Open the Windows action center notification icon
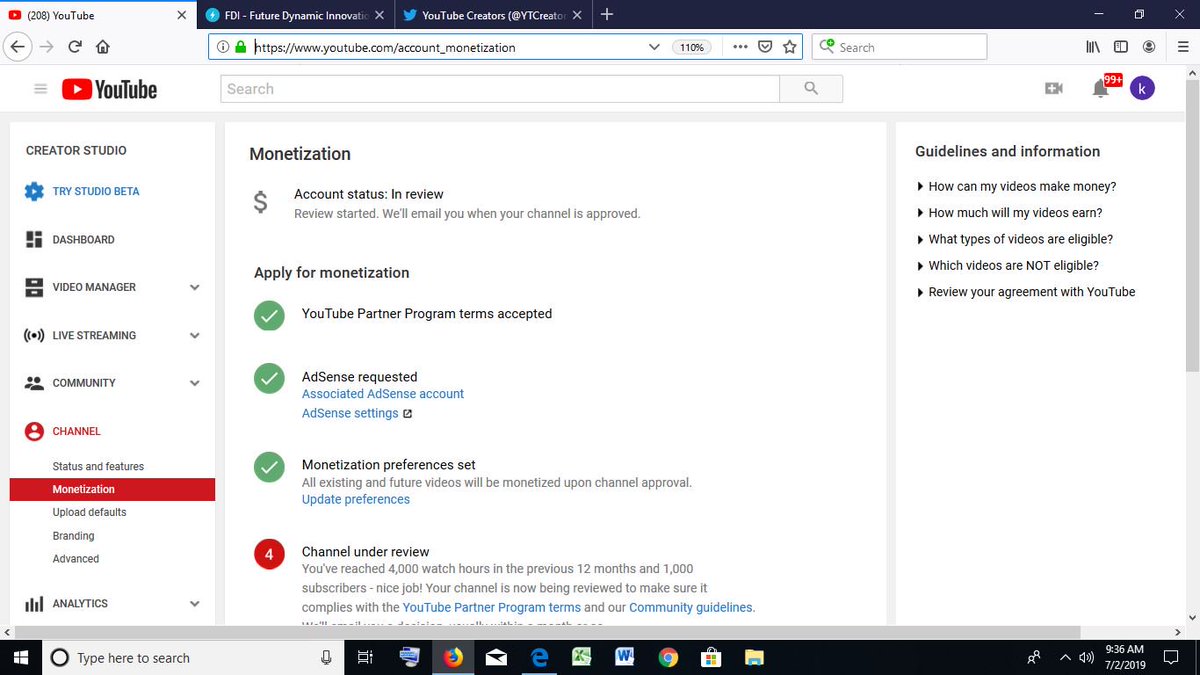The image size is (1200, 675). (1170, 657)
